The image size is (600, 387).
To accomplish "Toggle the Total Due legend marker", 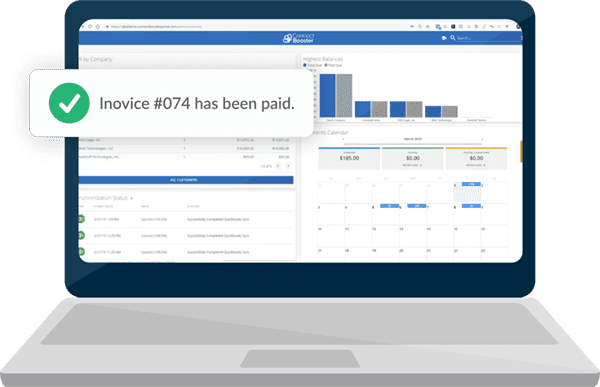I will click(x=305, y=65).
